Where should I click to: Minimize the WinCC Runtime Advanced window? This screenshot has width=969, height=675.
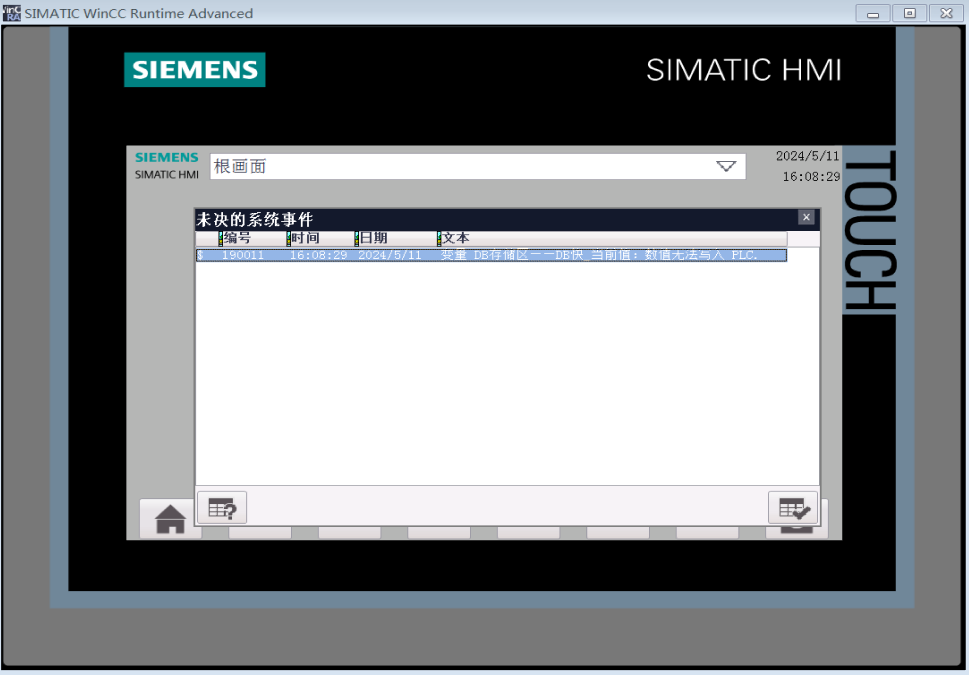873,13
